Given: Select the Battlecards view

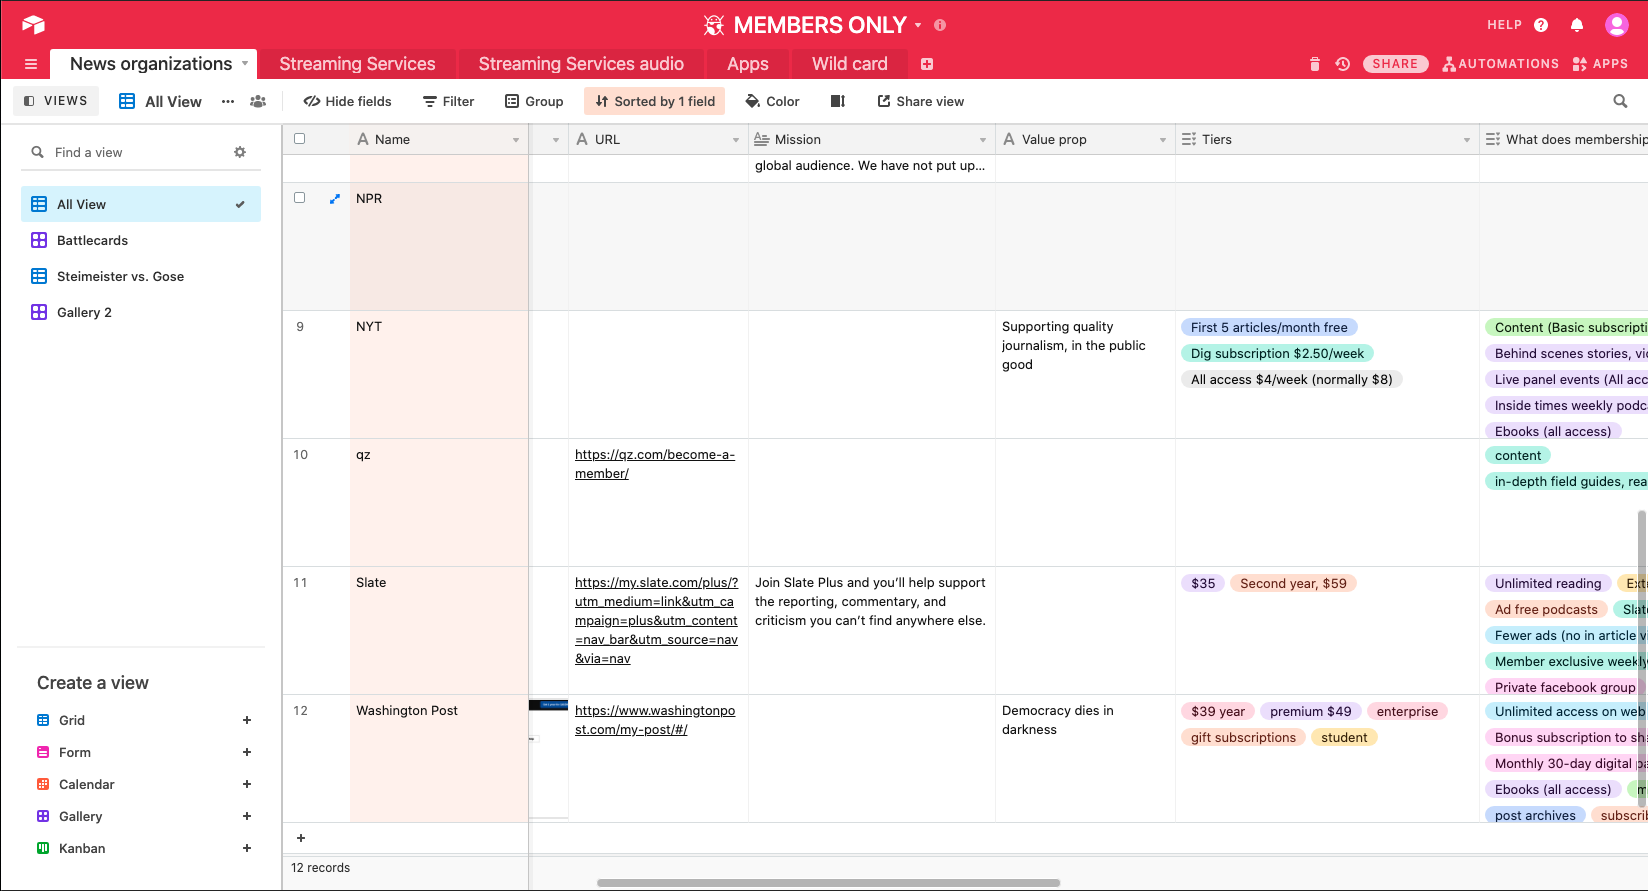Looking at the screenshot, I should [x=141, y=240].
